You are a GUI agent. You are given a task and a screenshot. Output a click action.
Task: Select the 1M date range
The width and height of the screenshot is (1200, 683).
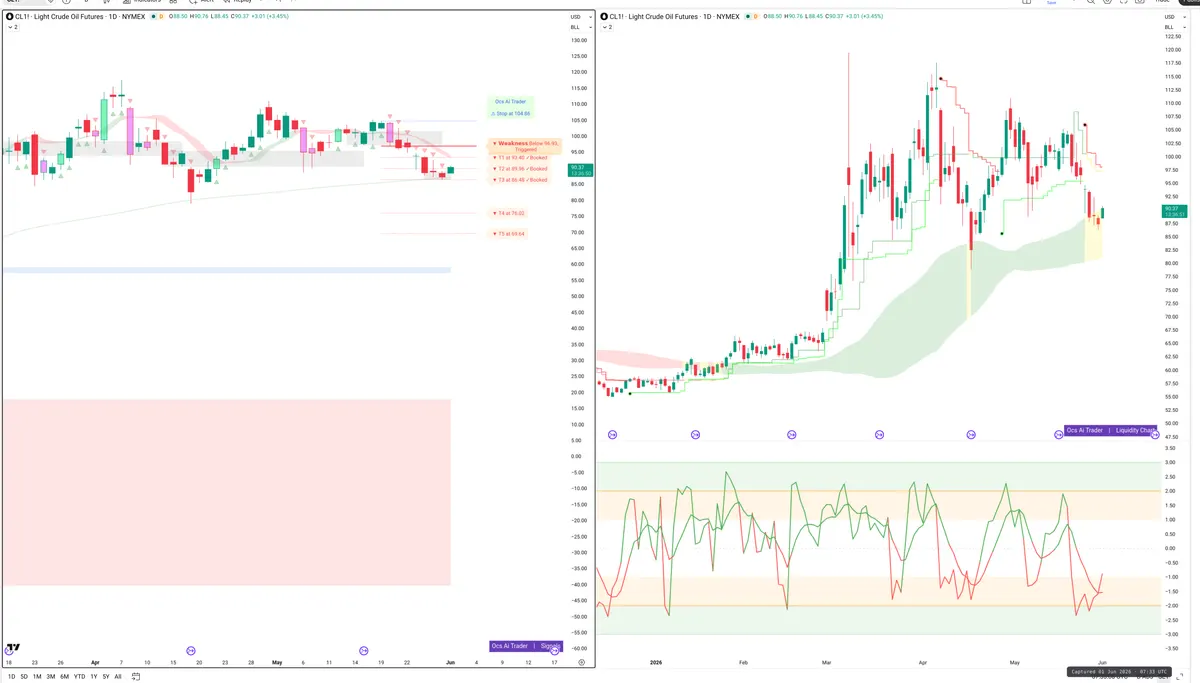37,676
